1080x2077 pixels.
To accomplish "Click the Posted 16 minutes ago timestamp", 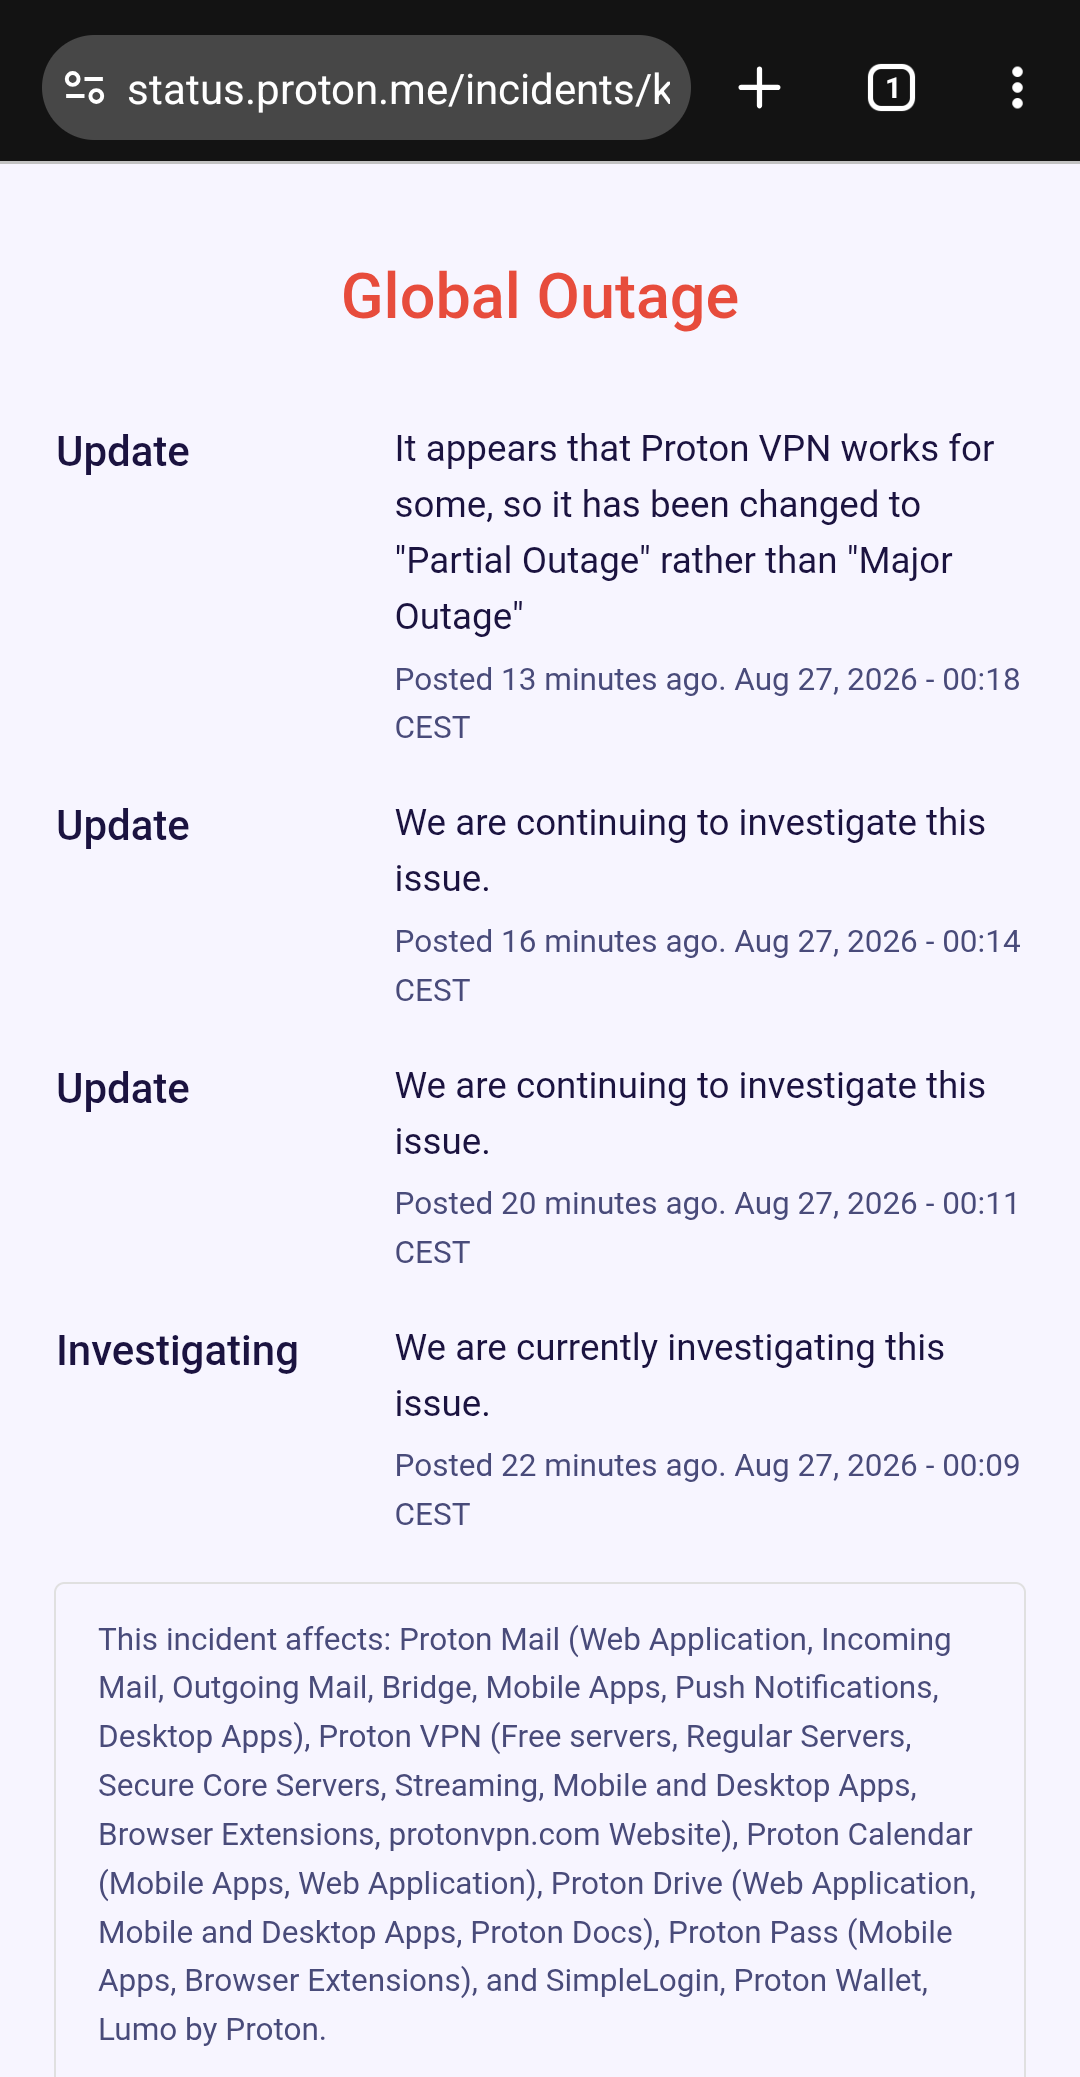I will 707,965.
